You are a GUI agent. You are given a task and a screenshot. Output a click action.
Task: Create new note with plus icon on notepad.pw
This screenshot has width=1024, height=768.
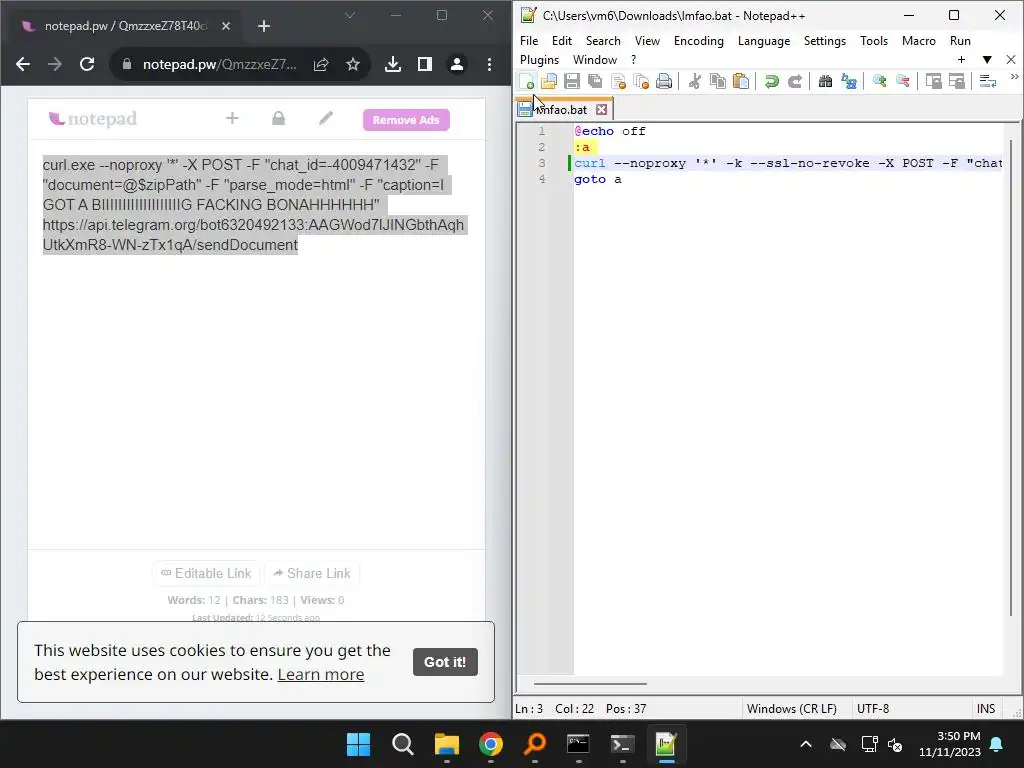pyautogui.click(x=232, y=118)
